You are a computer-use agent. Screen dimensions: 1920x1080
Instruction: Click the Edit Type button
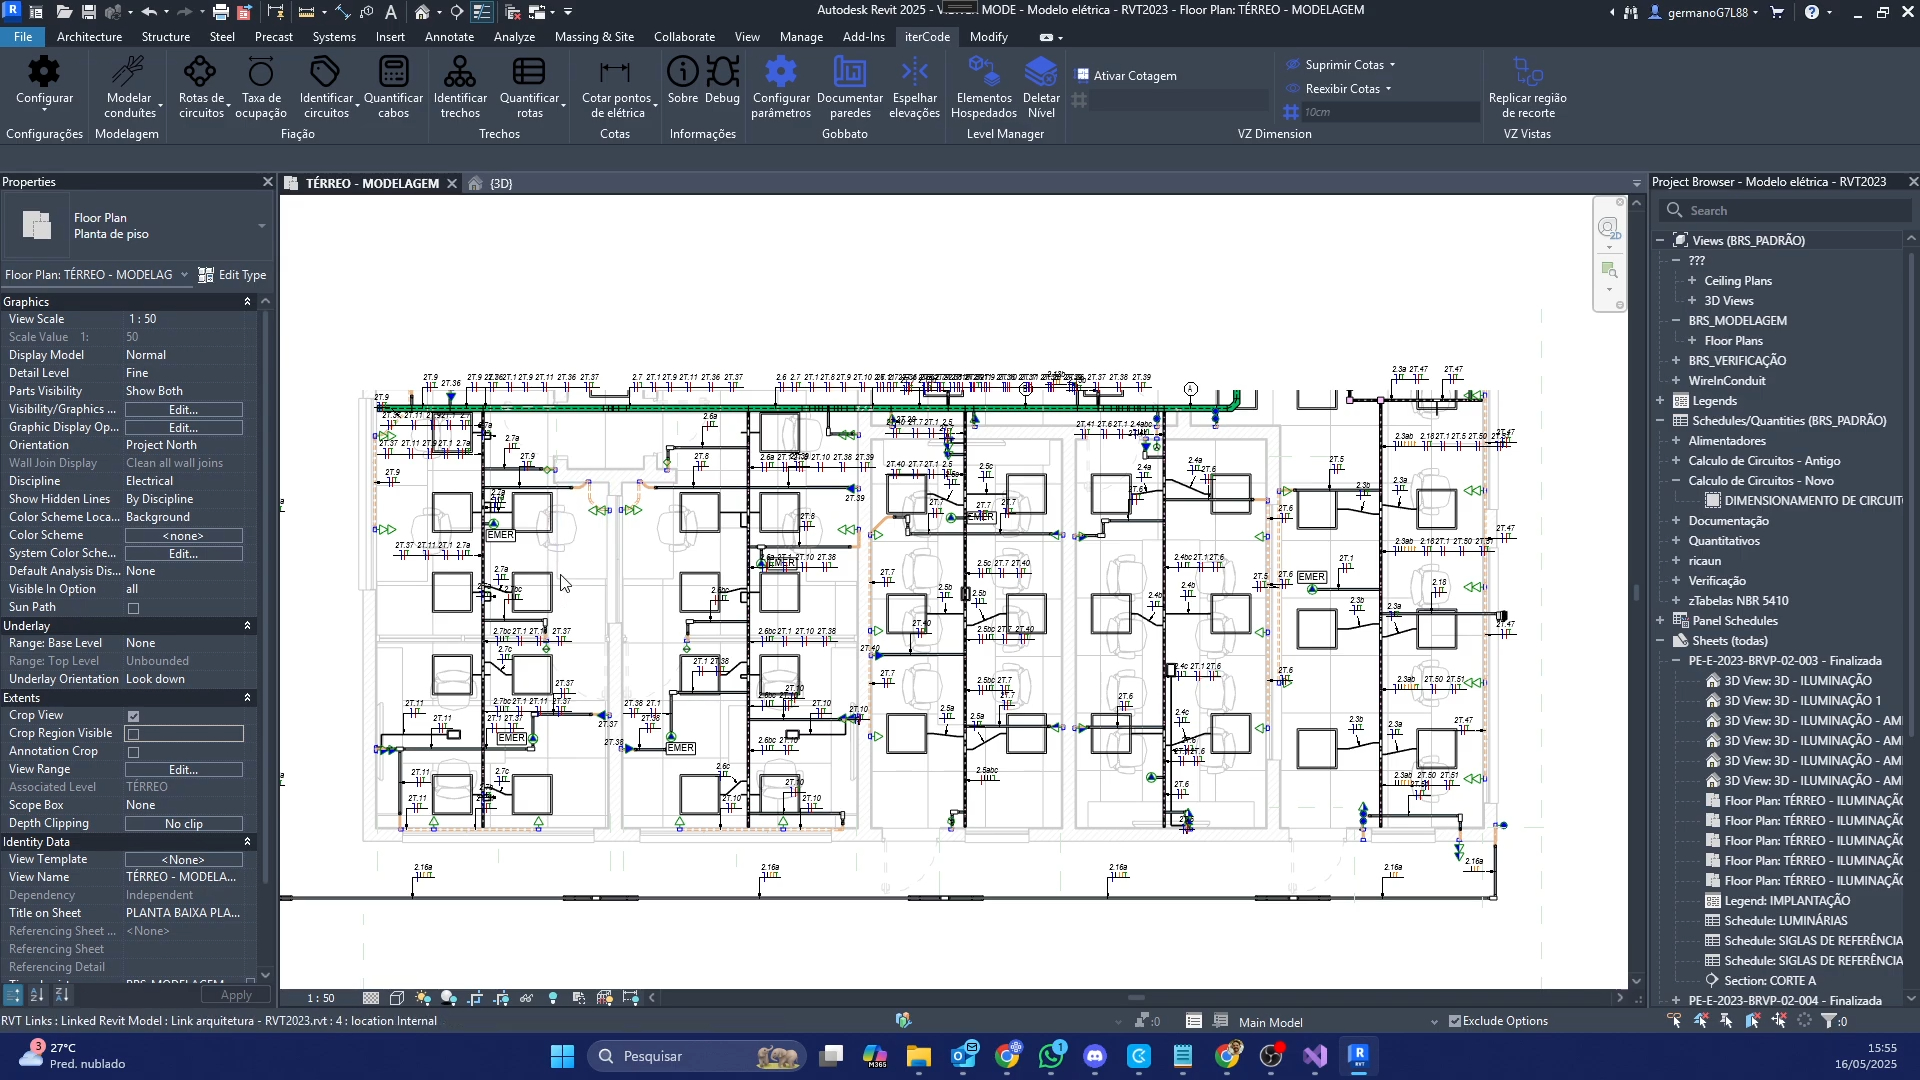pos(232,275)
